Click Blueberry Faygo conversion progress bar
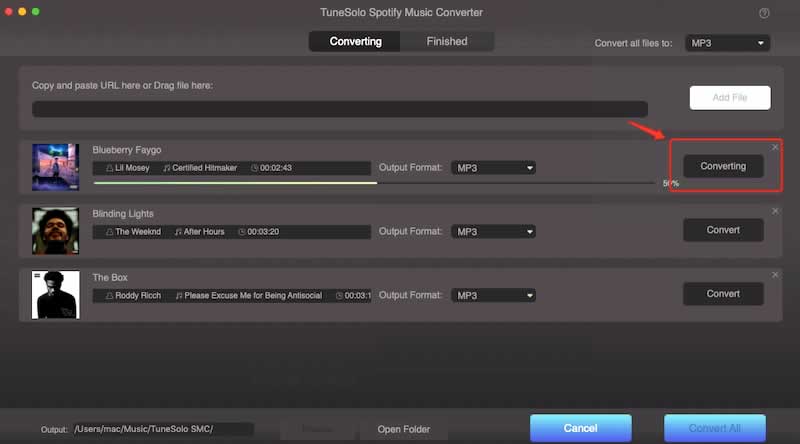 click(374, 183)
